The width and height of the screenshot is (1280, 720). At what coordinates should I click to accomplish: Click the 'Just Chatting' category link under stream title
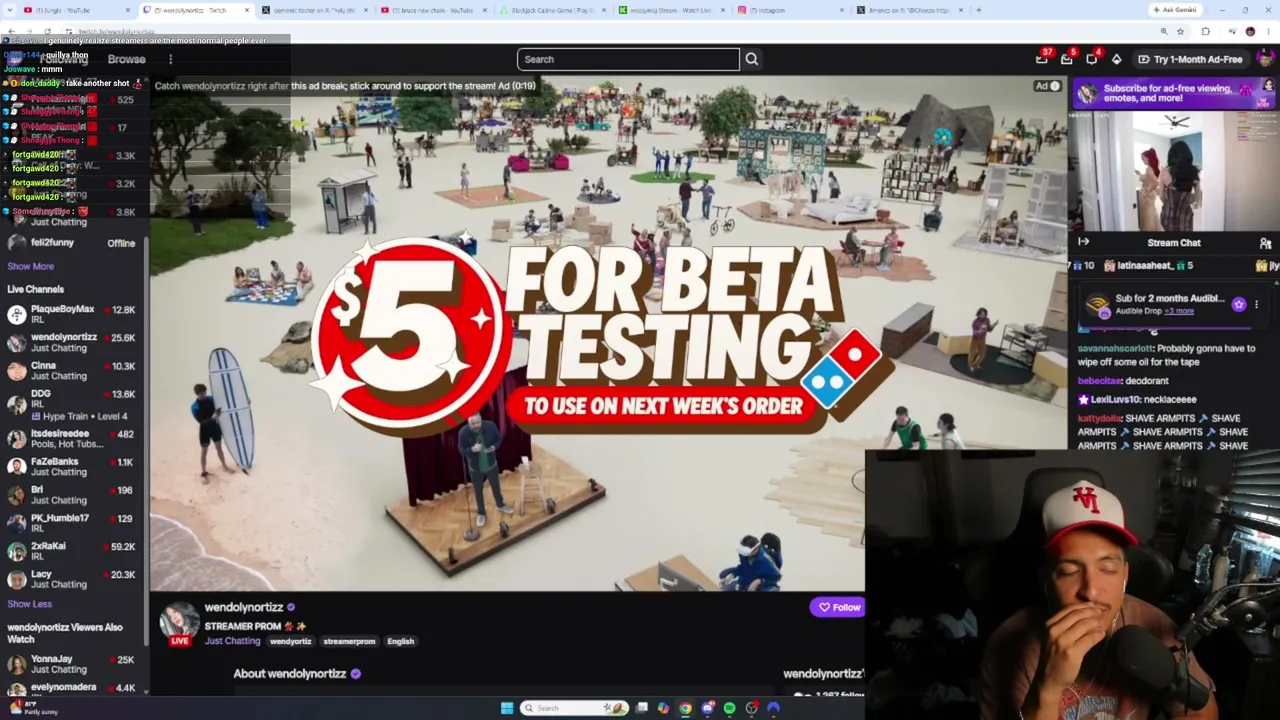click(x=232, y=641)
